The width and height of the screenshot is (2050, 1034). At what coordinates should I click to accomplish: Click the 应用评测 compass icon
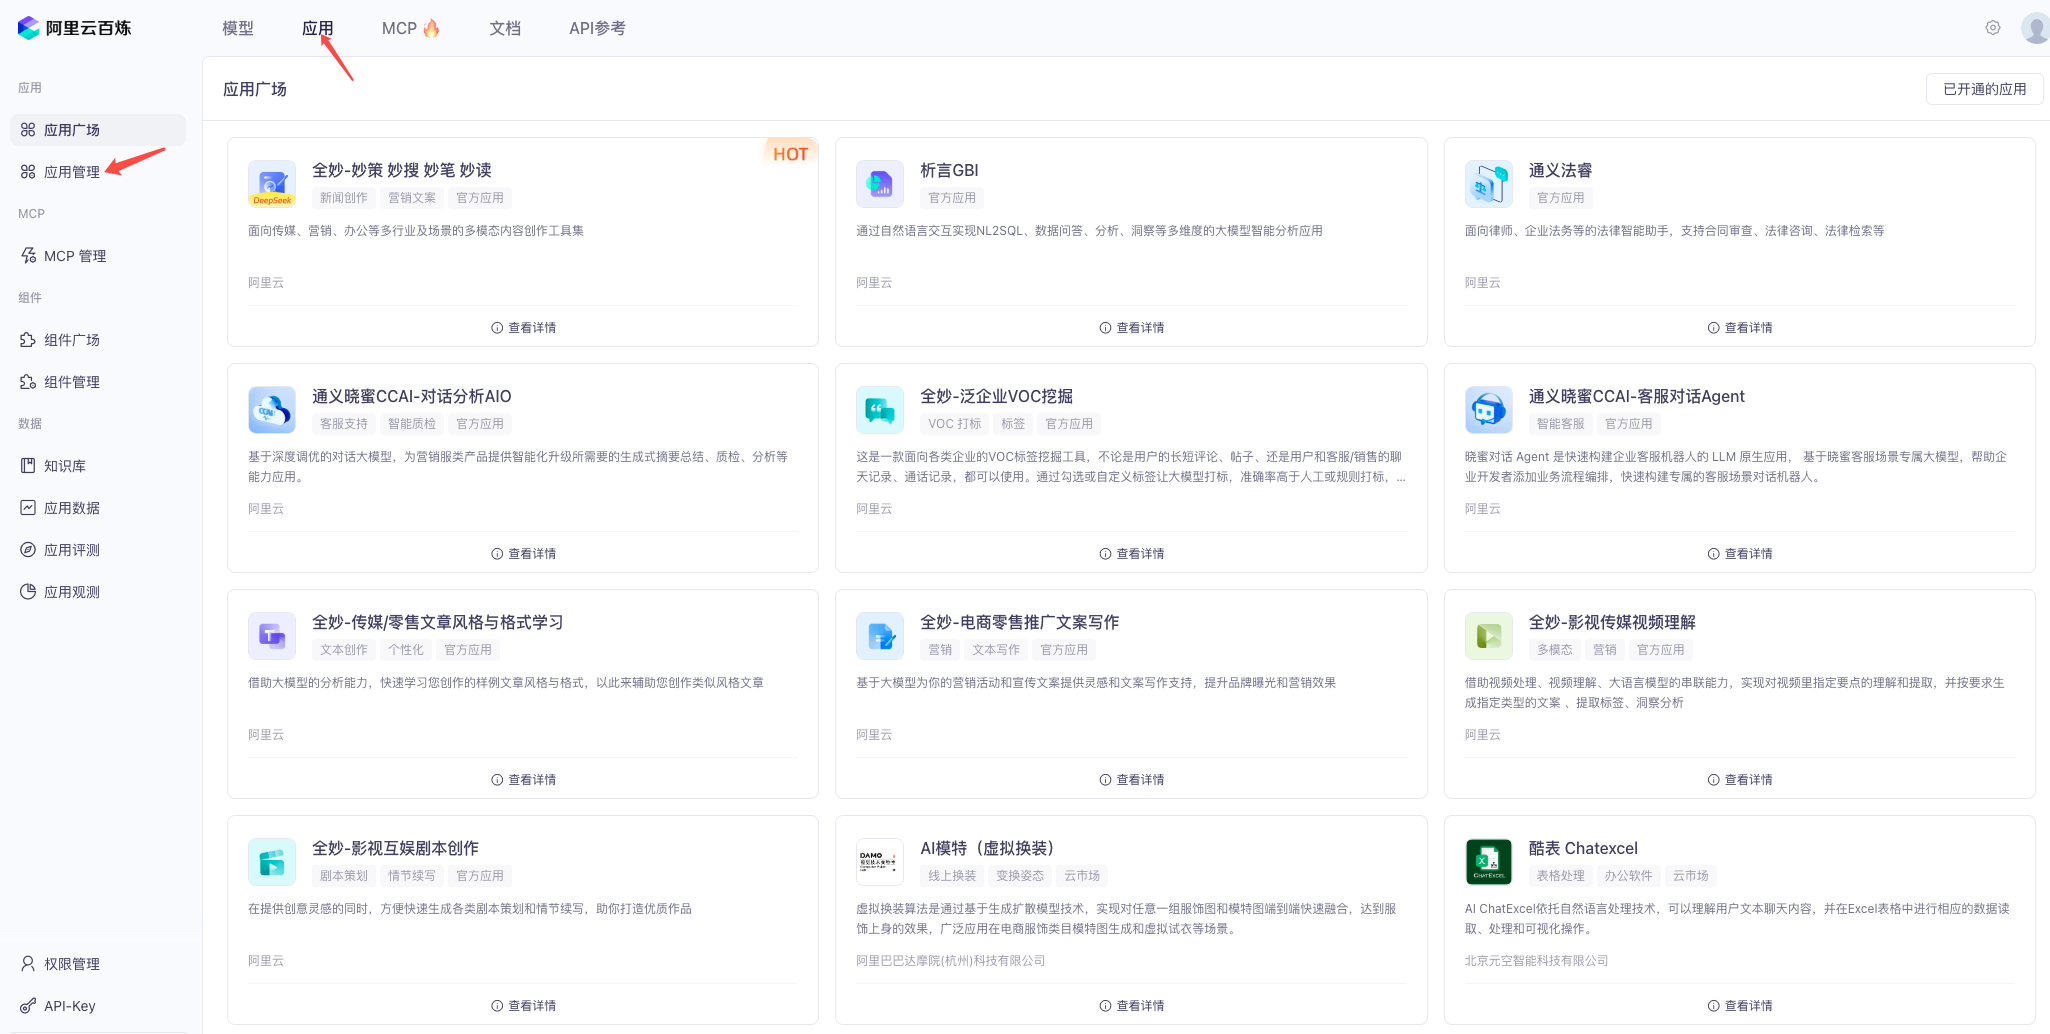[28, 550]
